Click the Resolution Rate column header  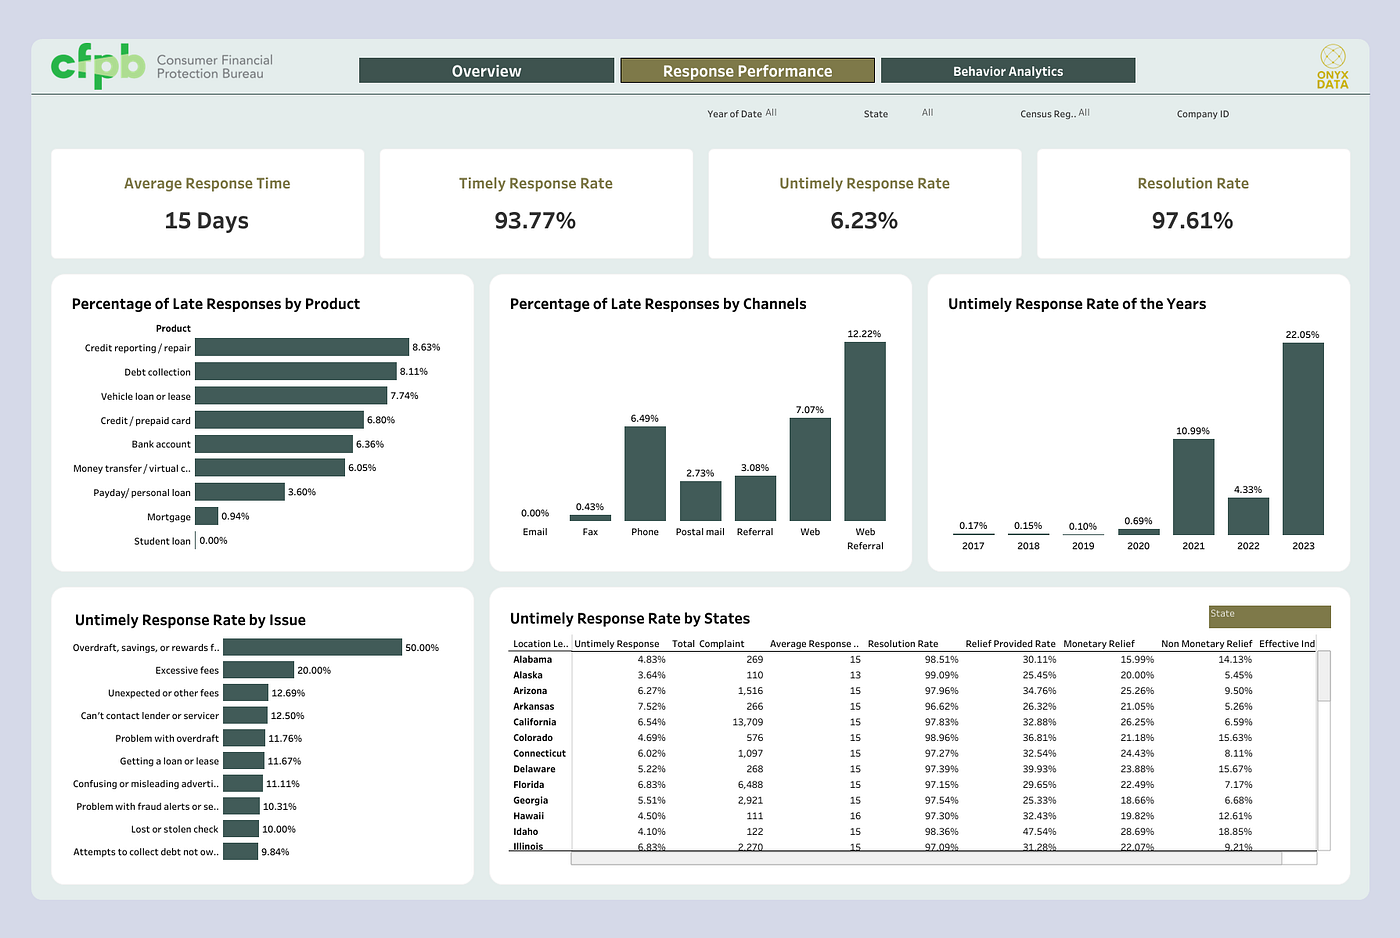coord(903,644)
